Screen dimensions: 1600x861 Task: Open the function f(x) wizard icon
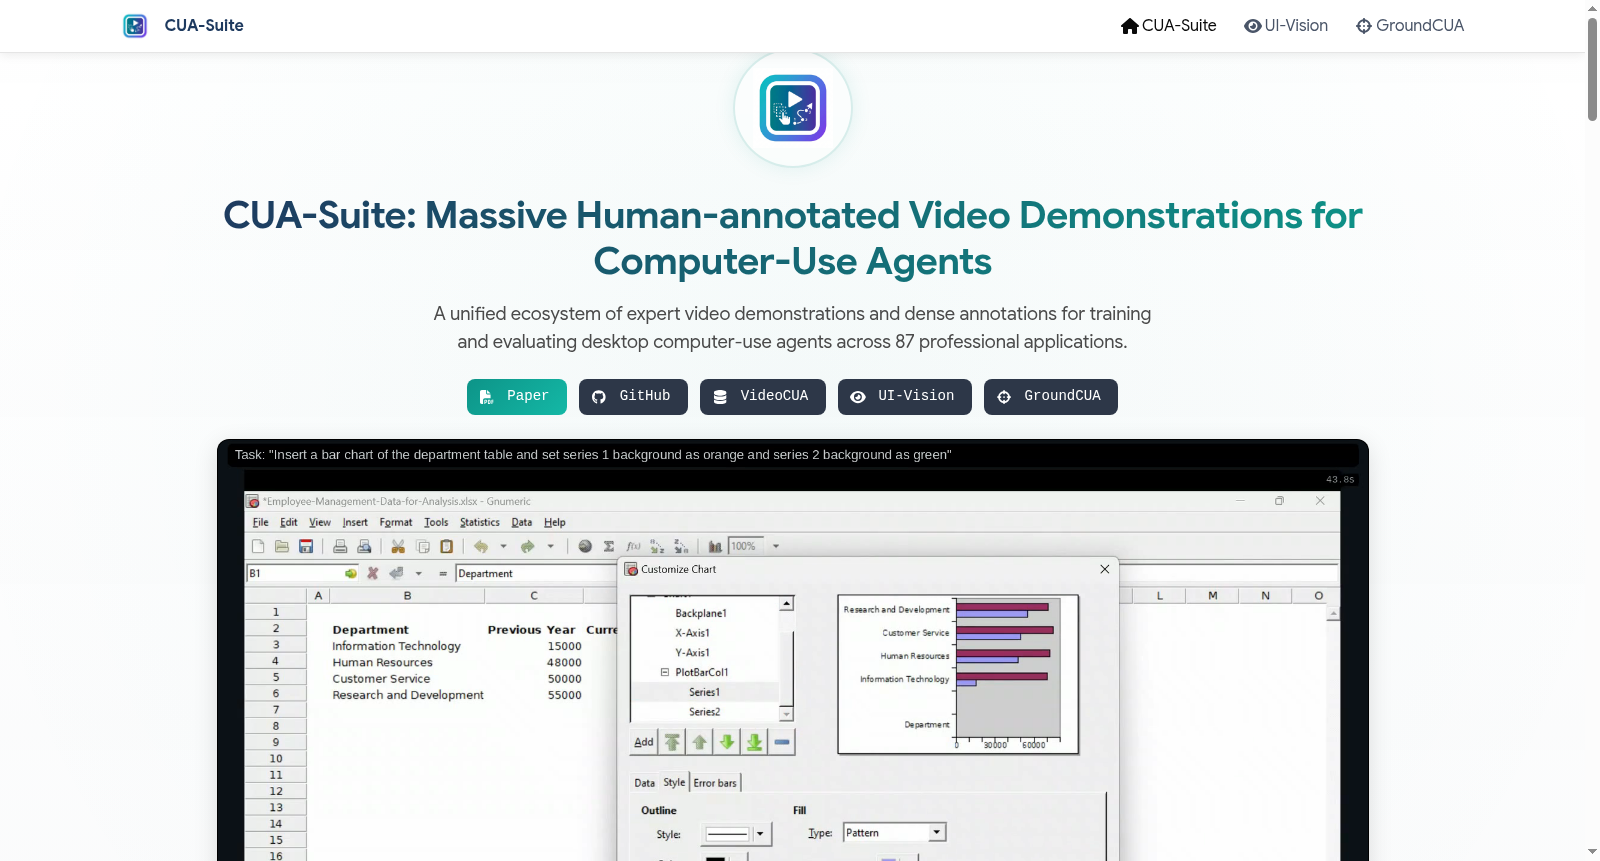(633, 546)
